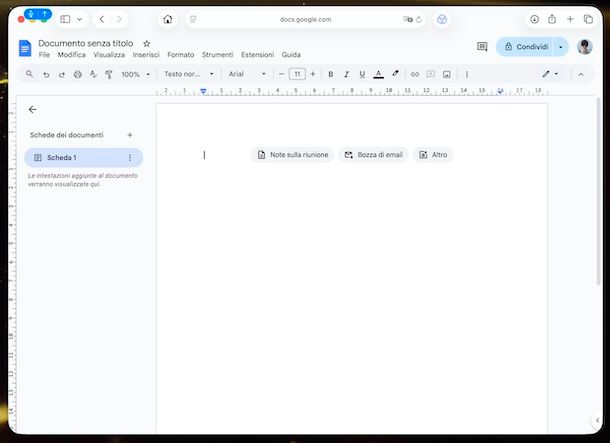Redo the last action
Image resolution: width=610 pixels, height=443 pixels.
pyautogui.click(x=62, y=74)
